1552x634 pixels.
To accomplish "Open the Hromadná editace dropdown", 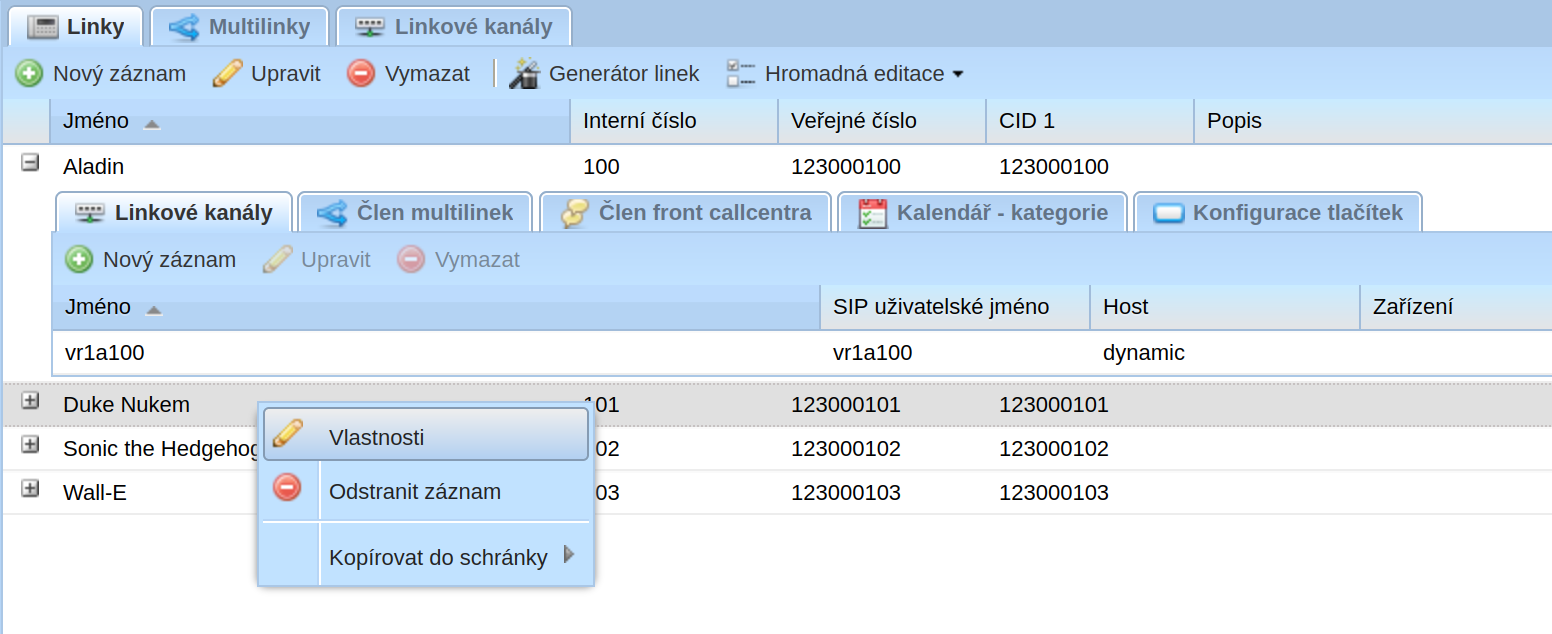I will (x=958, y=74).
